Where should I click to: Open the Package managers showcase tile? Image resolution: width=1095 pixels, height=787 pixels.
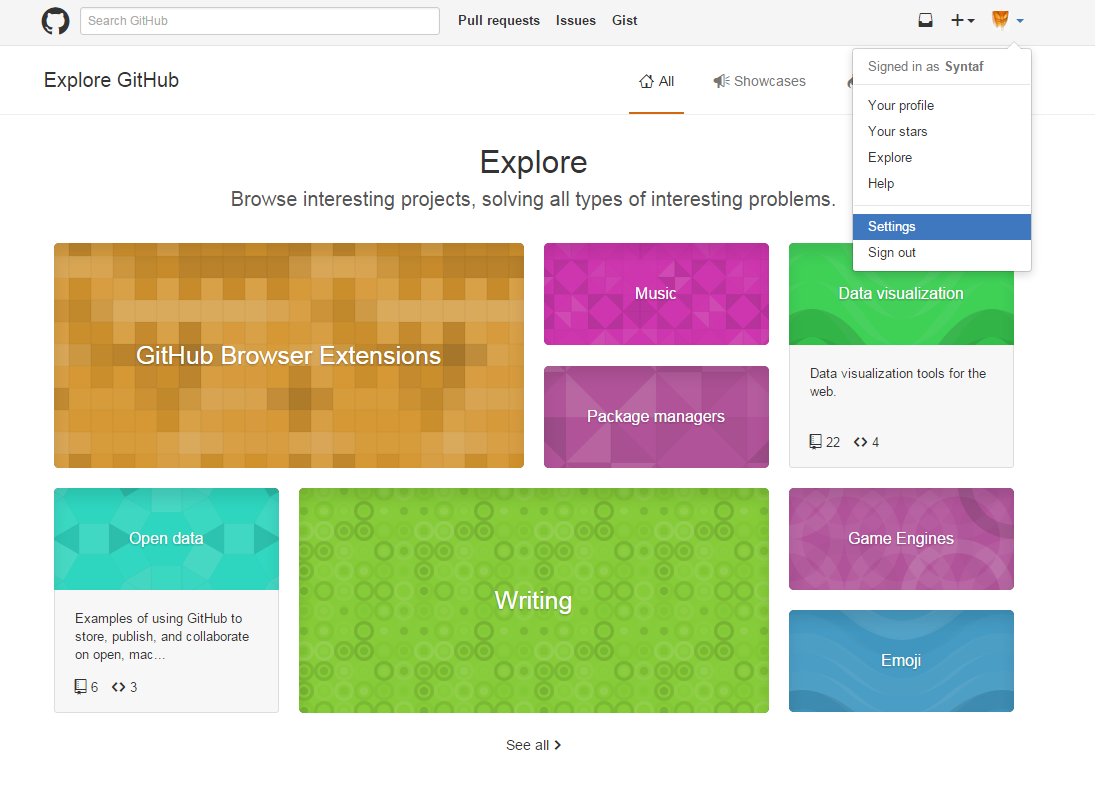656,416
